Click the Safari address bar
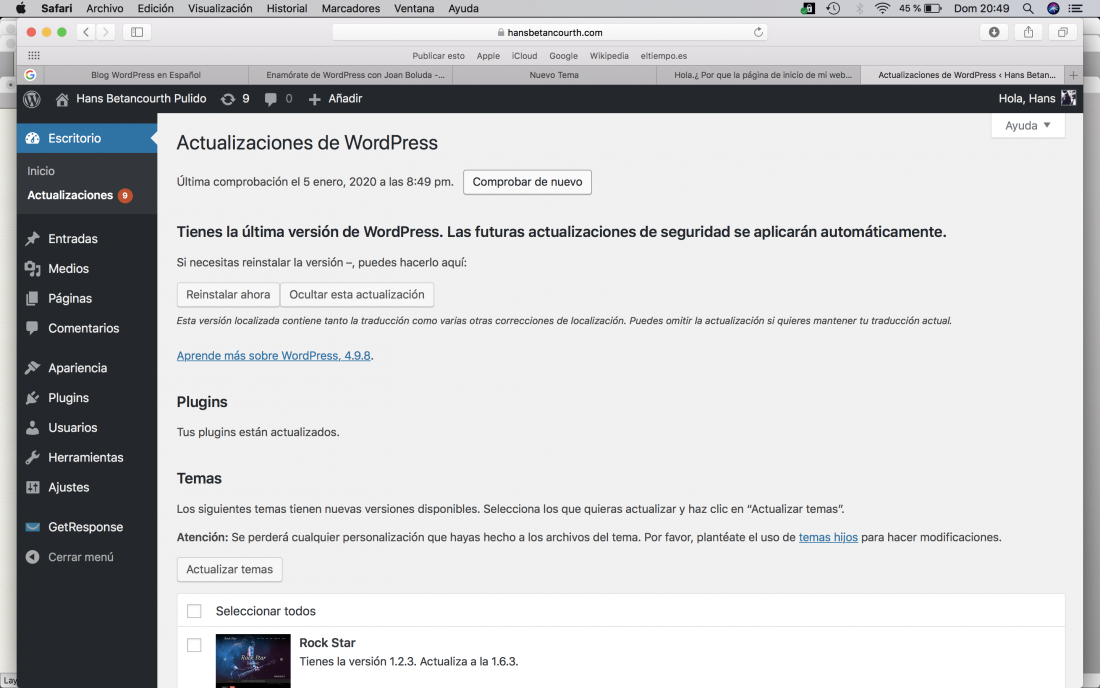Image resolution: width=1100 pixels, height=688 pixels. pos(549,32)
